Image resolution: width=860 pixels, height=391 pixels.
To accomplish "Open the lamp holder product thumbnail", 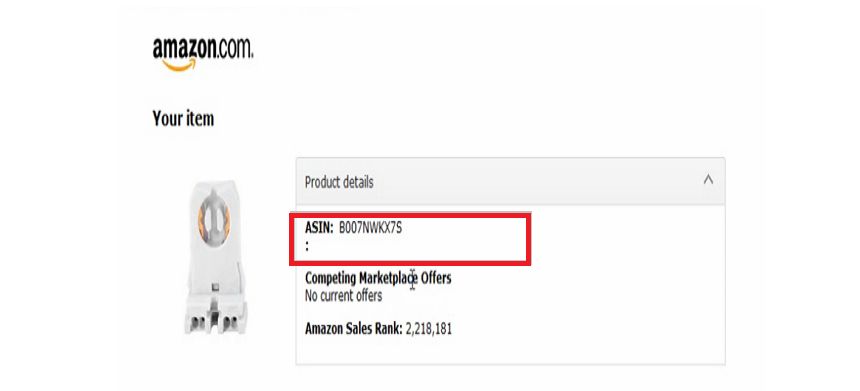I will click(x=216, y=257).
